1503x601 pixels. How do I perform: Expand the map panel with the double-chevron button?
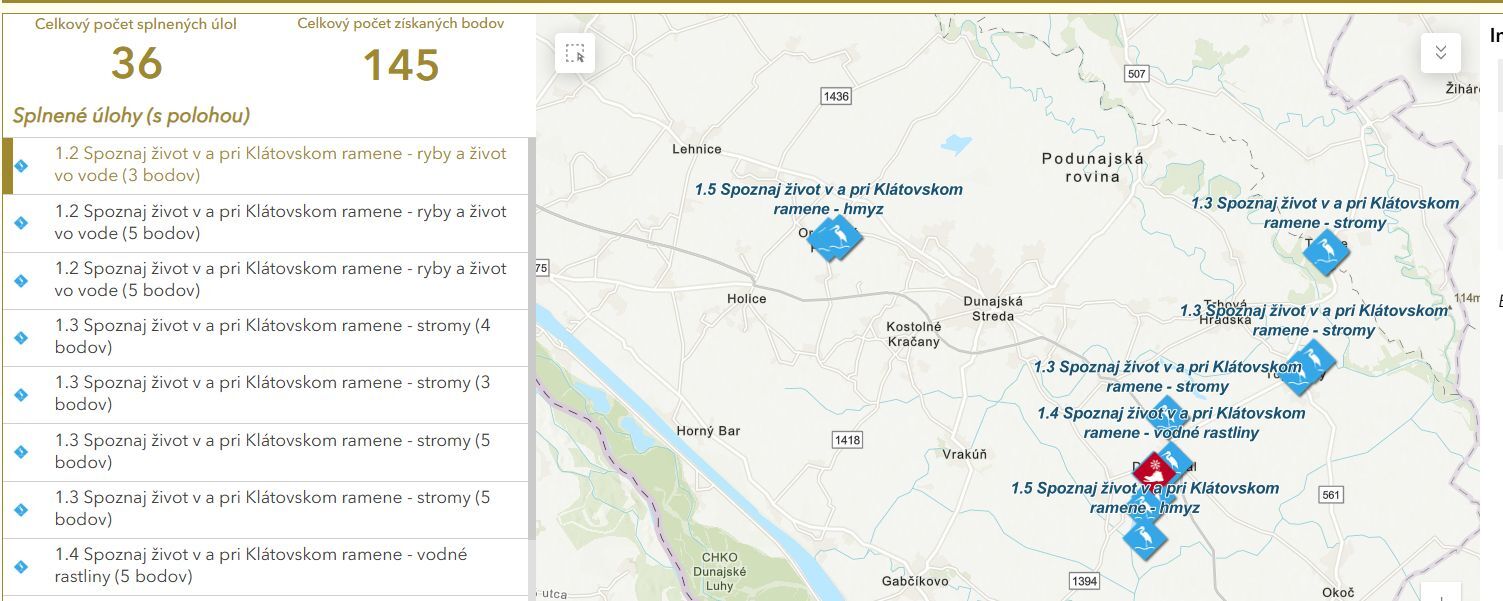pos(1440,53)
